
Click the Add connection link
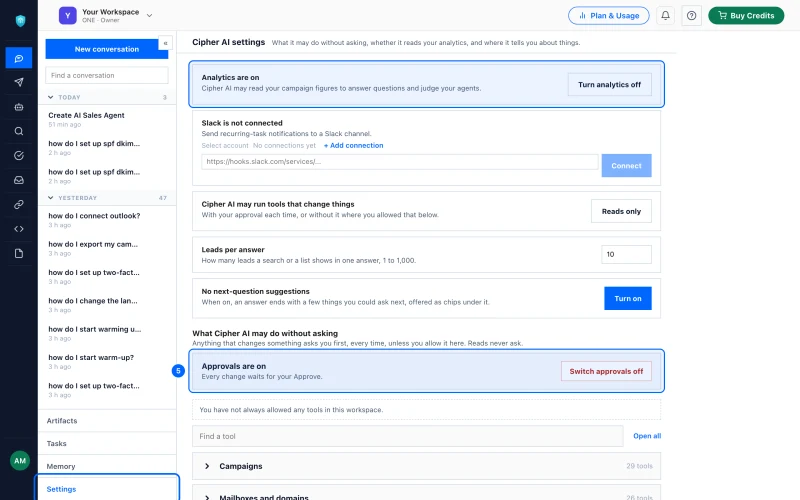(354, 145)
